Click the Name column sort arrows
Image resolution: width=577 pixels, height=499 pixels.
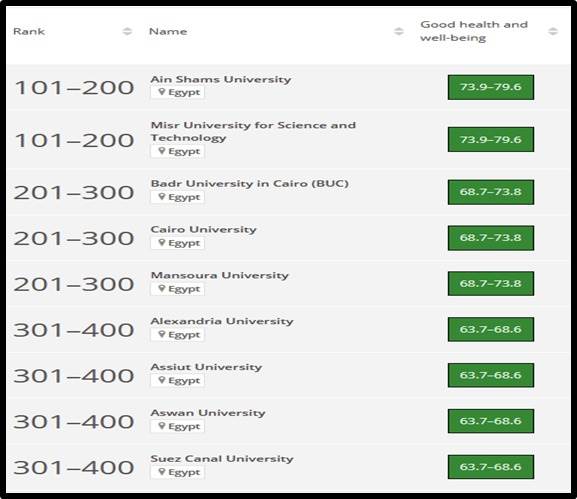399,31
